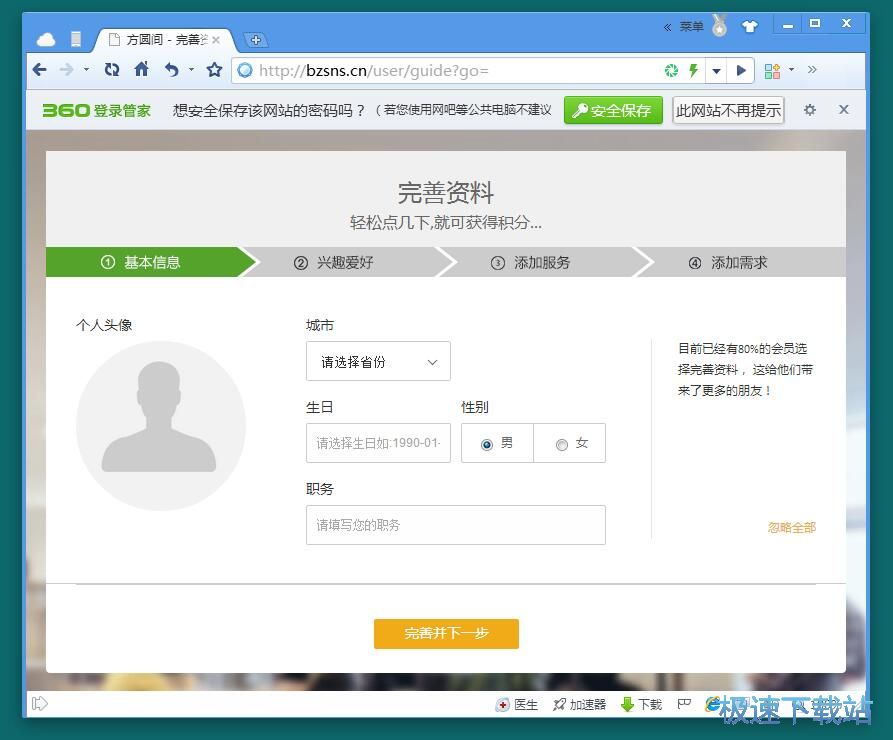Bookmark page with the star icon
The width and height of the screenshot is (893, 740).
(x=214, y=70)
